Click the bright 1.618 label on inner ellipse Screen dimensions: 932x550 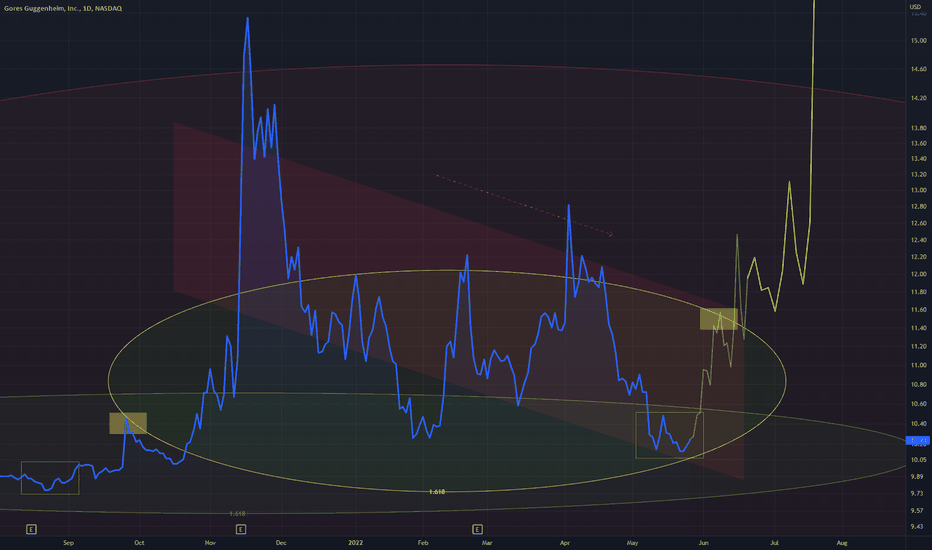(437, 492)
